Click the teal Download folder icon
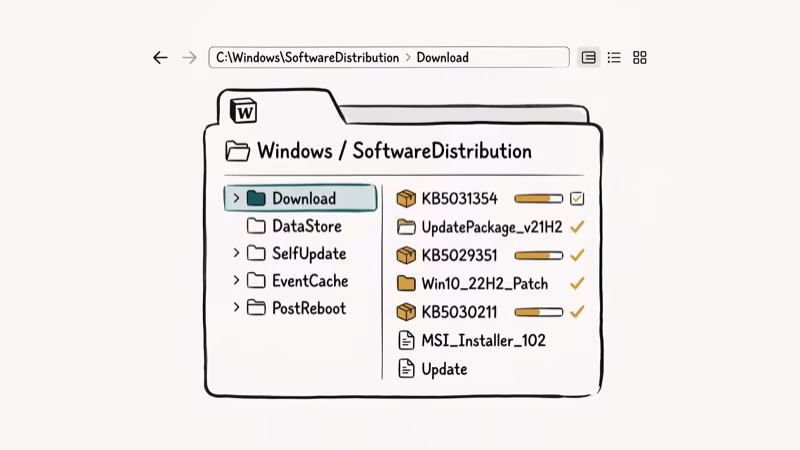 pos(256,198)
